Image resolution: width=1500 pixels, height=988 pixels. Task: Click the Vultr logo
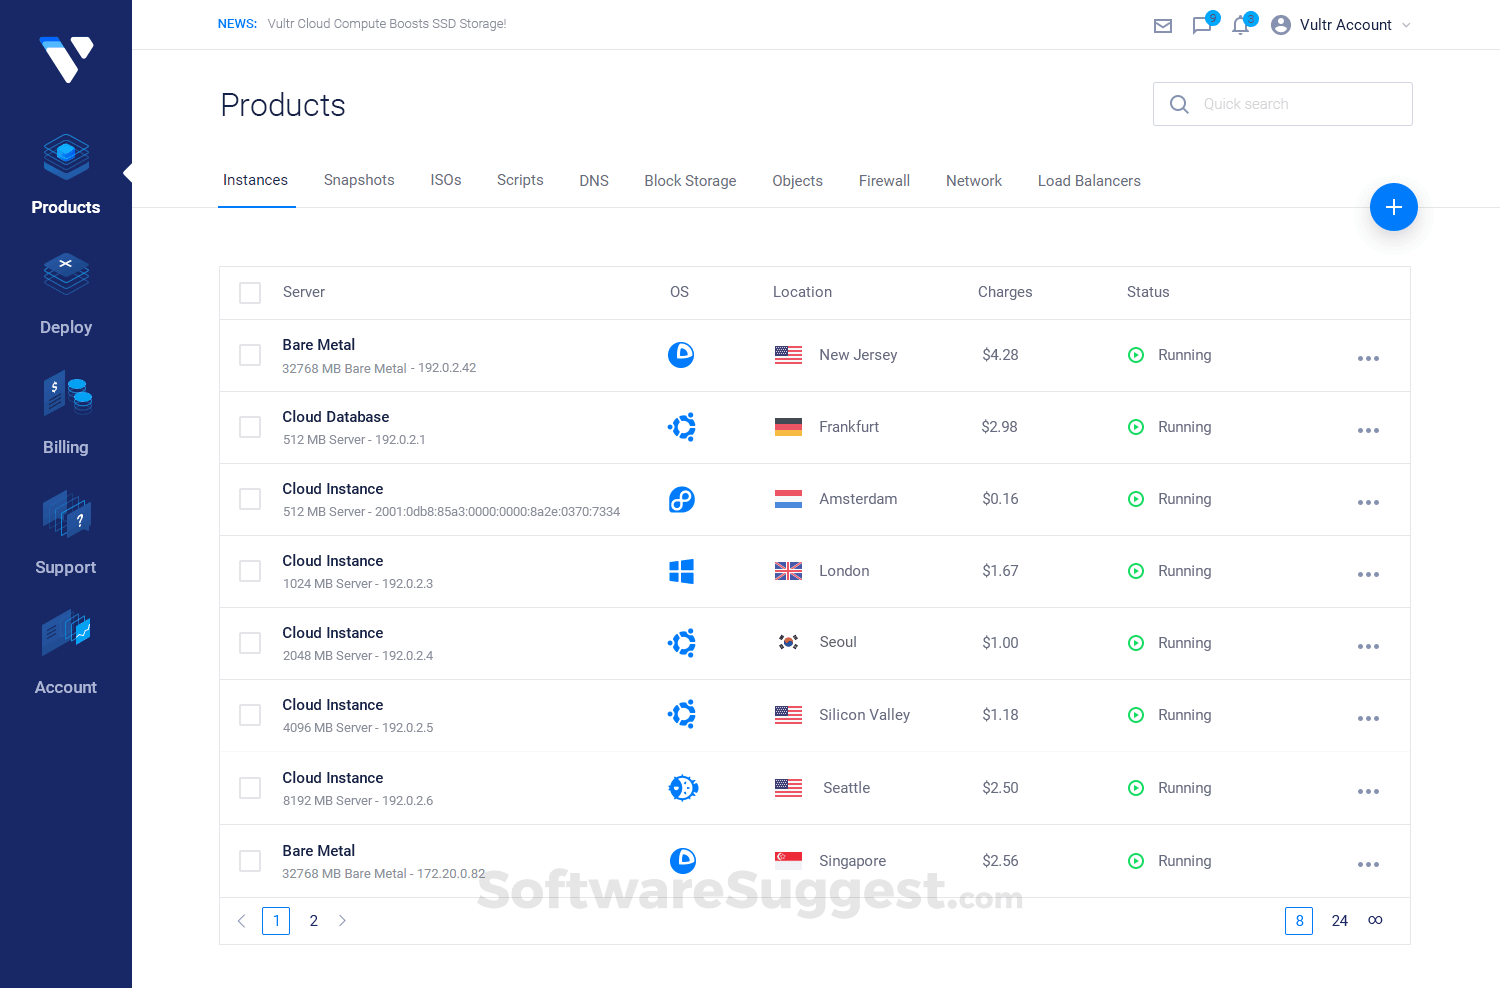click(66, 59)
